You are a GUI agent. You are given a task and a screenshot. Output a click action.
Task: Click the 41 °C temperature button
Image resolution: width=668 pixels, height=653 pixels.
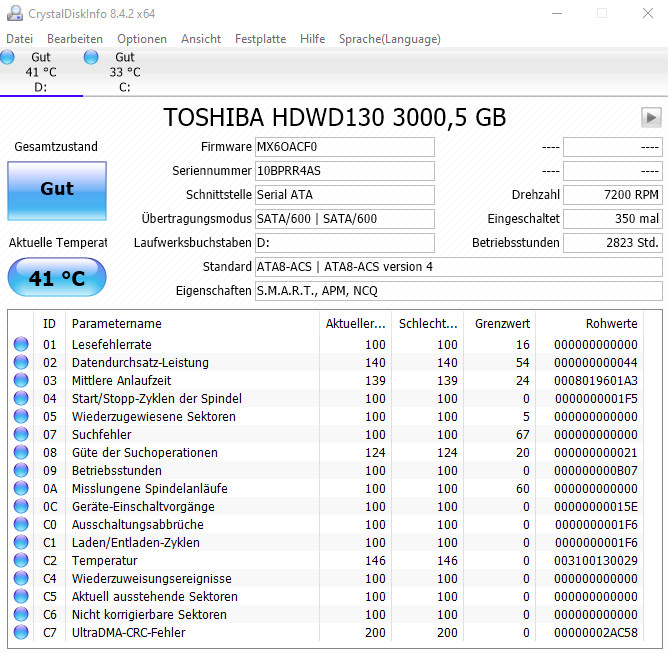[x=57, y=277]
